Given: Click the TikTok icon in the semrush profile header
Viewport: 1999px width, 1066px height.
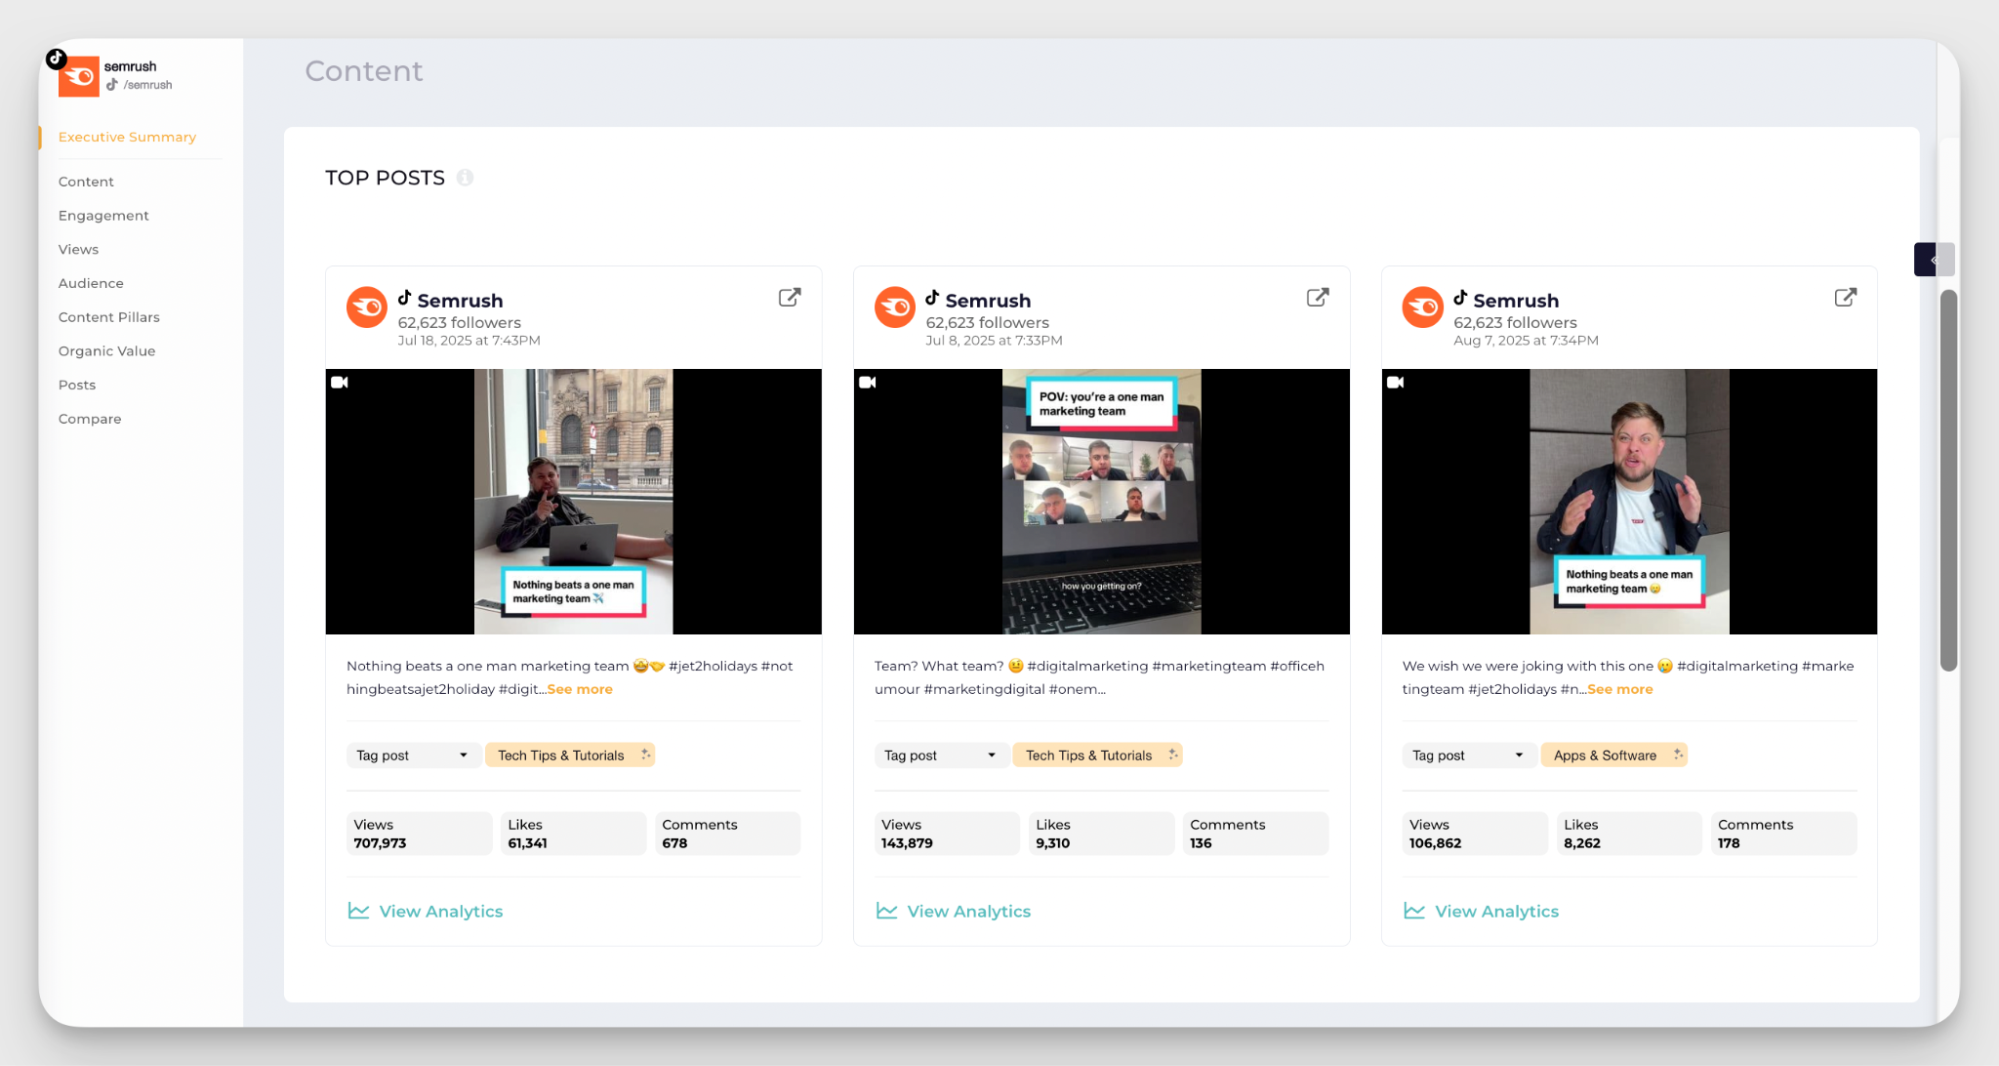Looking at the screenshot, I should point(55,59).
